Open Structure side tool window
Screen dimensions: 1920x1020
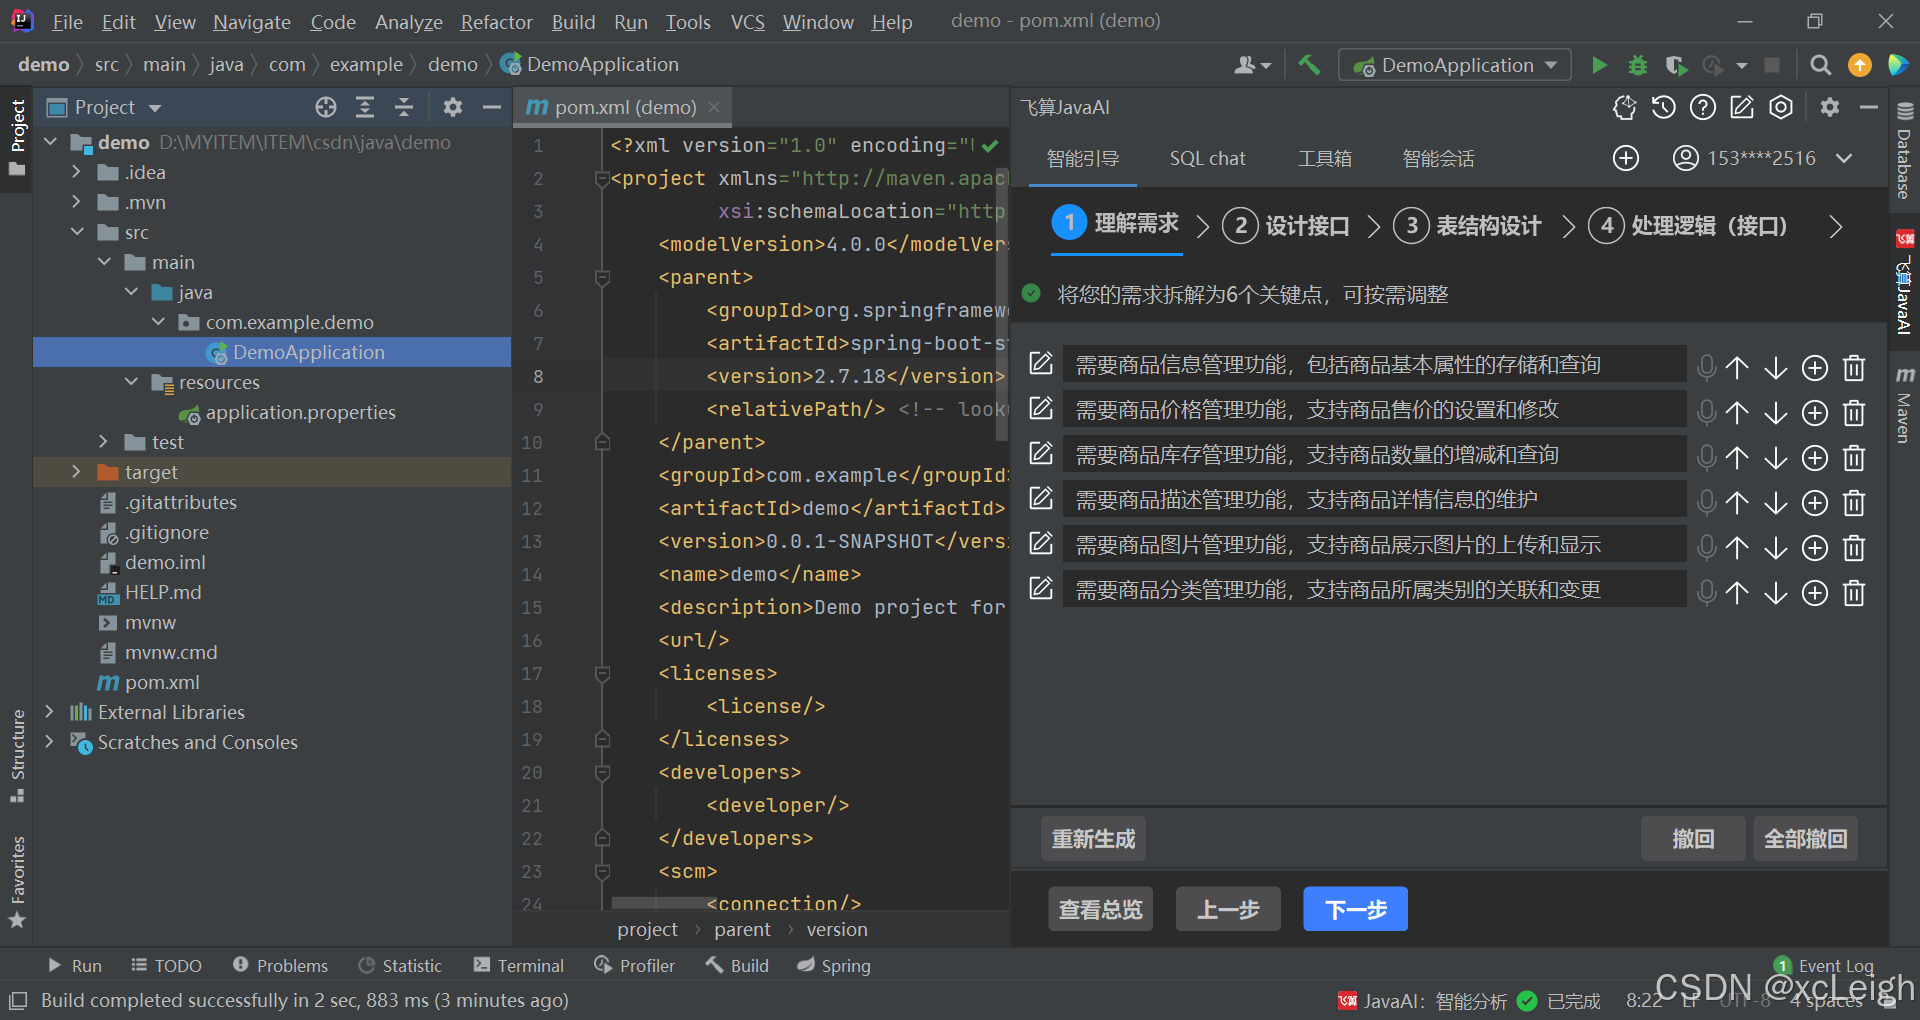click(17, 755)
